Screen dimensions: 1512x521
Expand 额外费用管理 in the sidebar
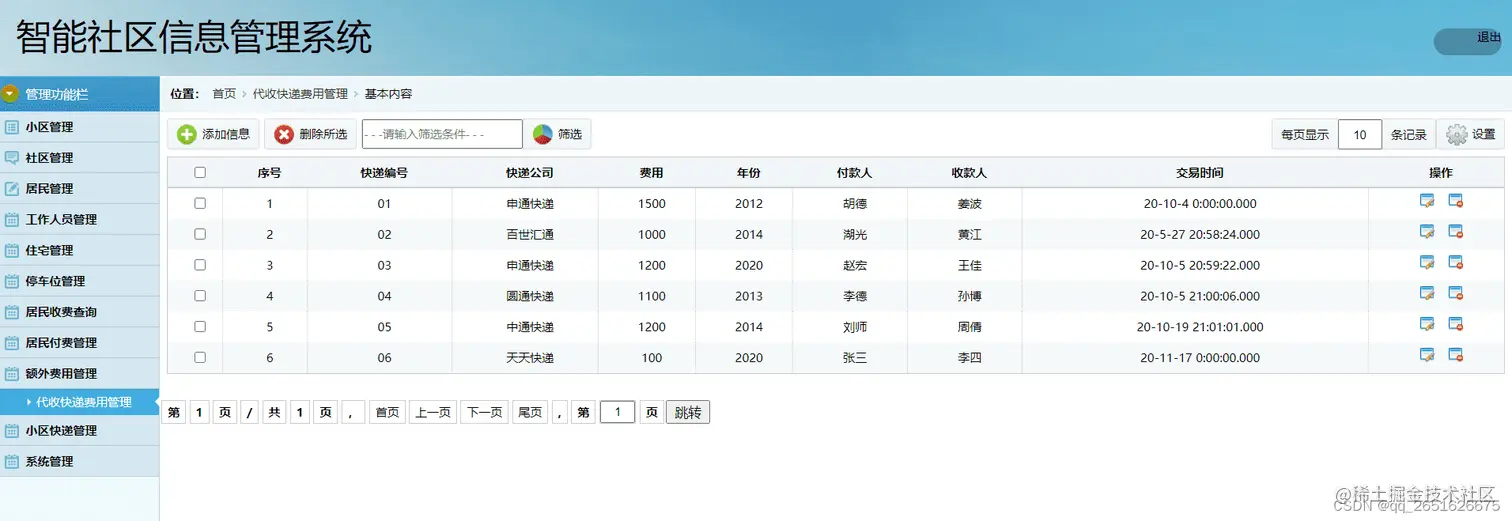tap(80, 373)
